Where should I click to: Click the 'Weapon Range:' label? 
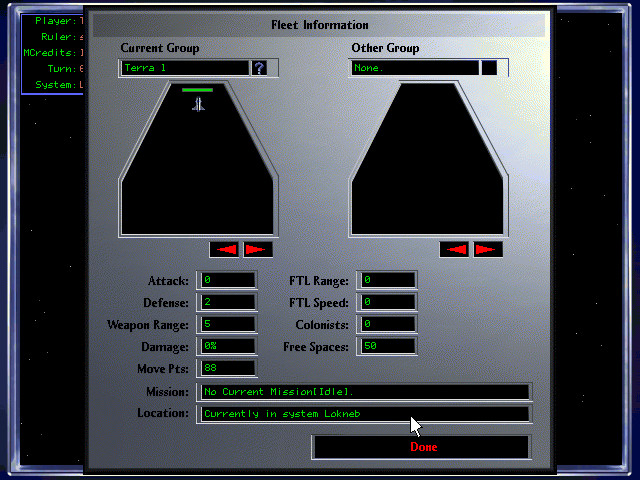coord(148,325)
